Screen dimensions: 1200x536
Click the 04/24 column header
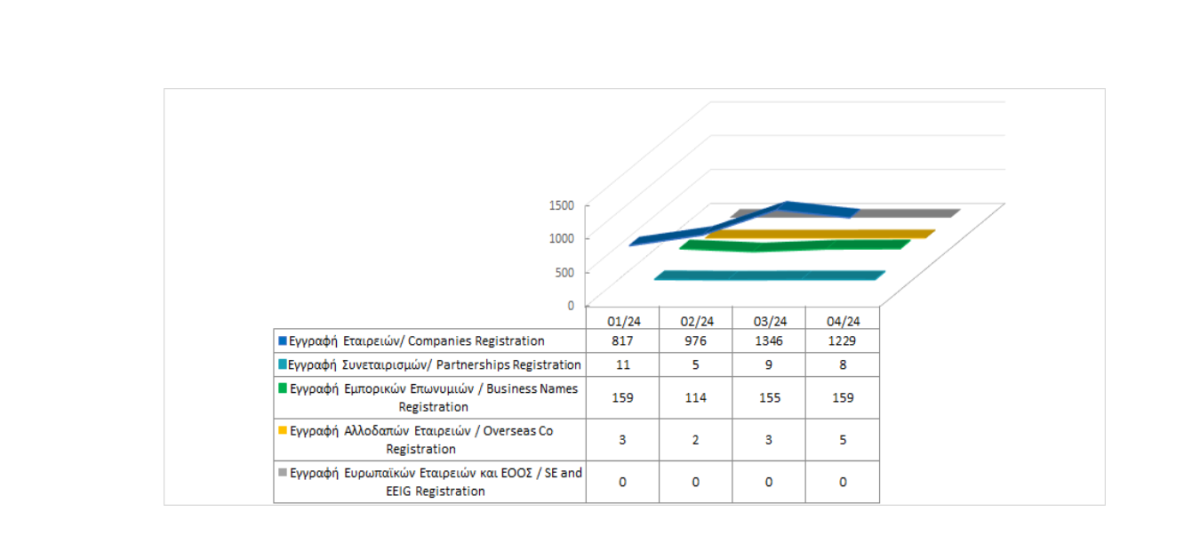tap(843, 321)
